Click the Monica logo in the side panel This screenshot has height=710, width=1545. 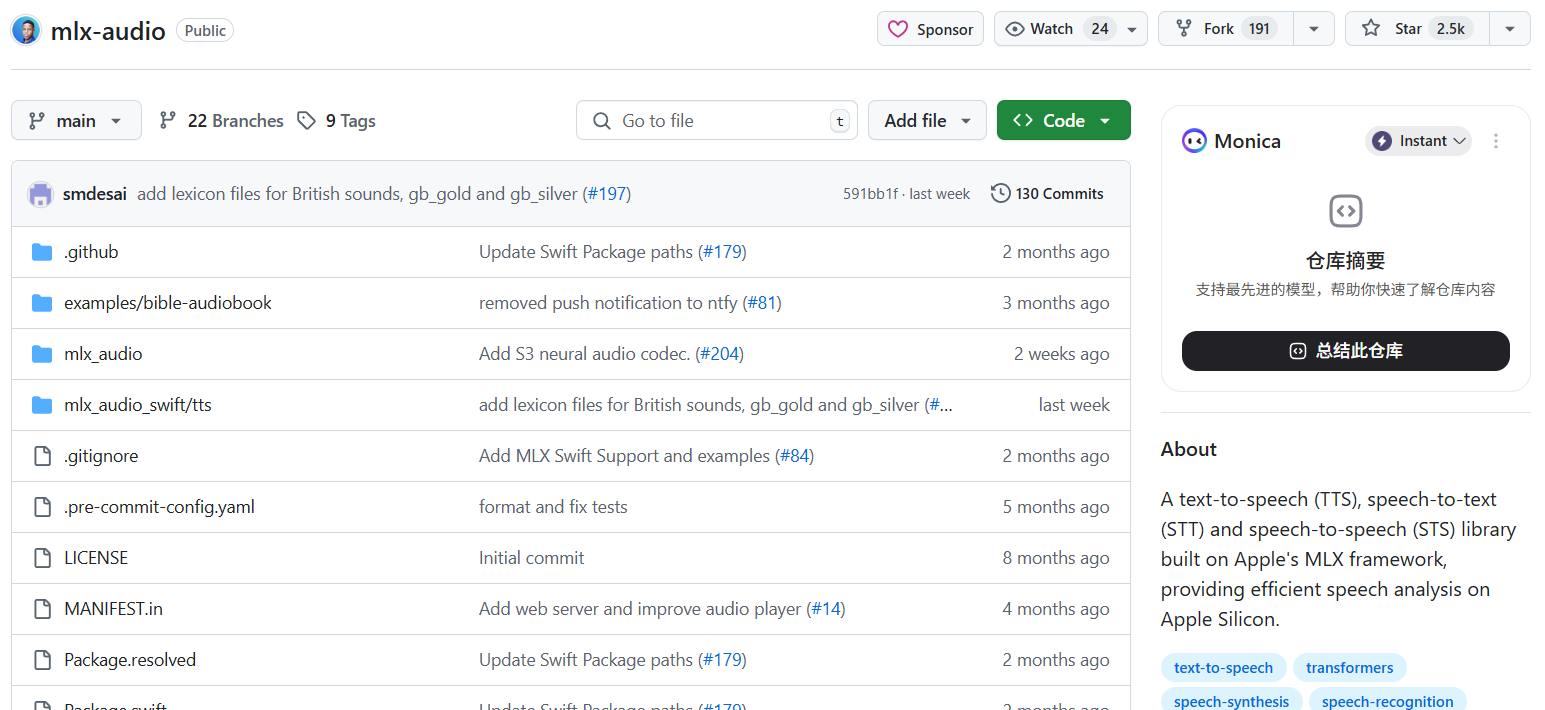[x=1194, y=141]
